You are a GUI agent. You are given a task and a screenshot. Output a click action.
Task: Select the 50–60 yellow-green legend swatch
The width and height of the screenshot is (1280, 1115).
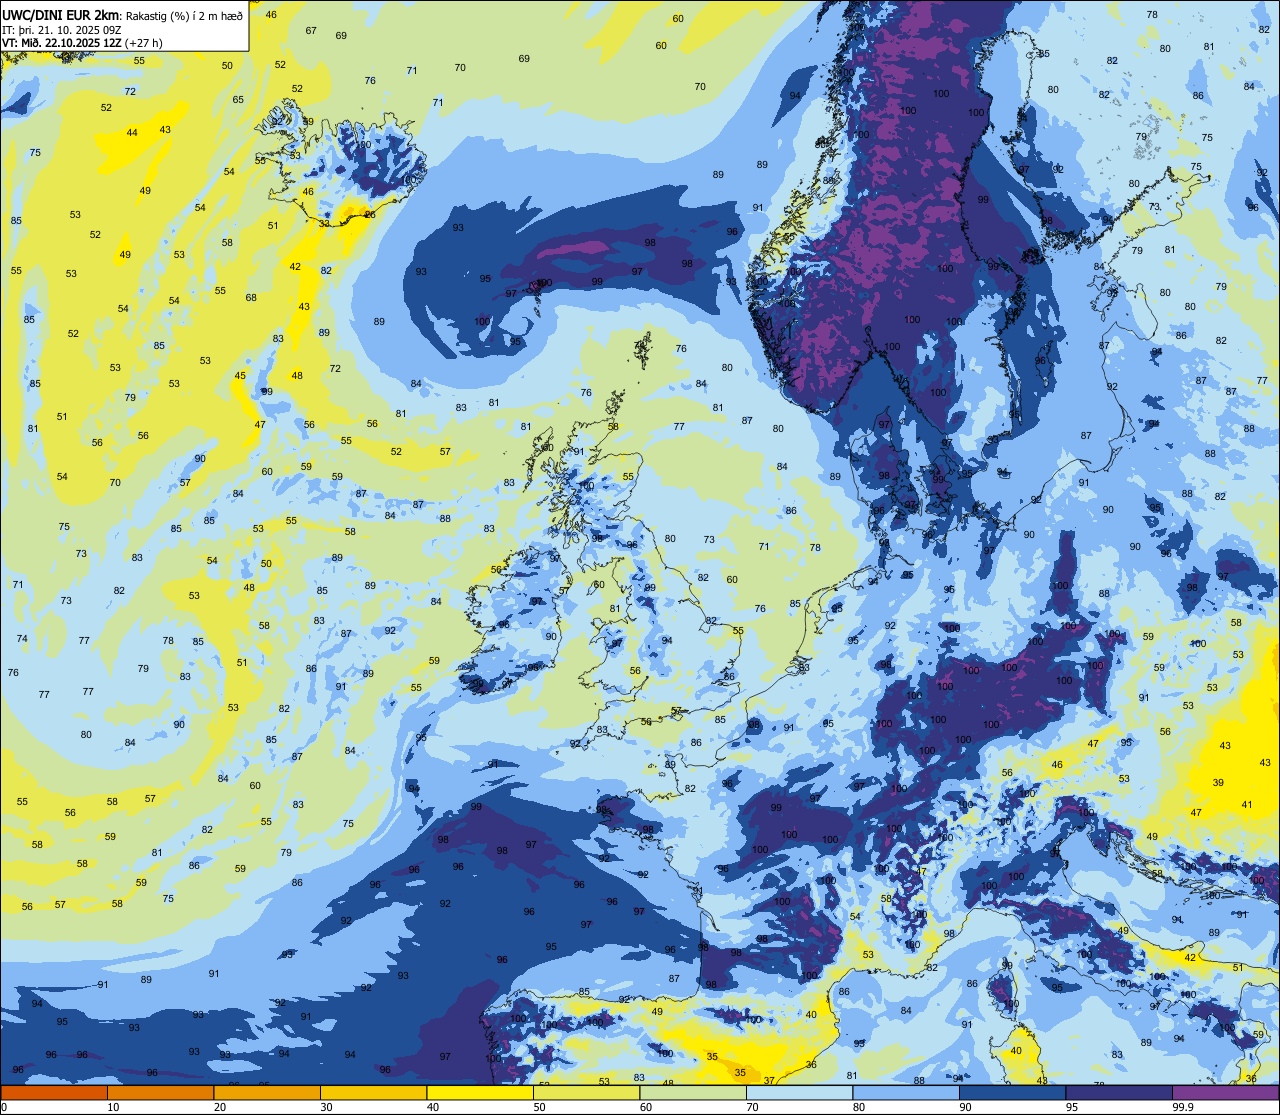(x=586, y=1092)
